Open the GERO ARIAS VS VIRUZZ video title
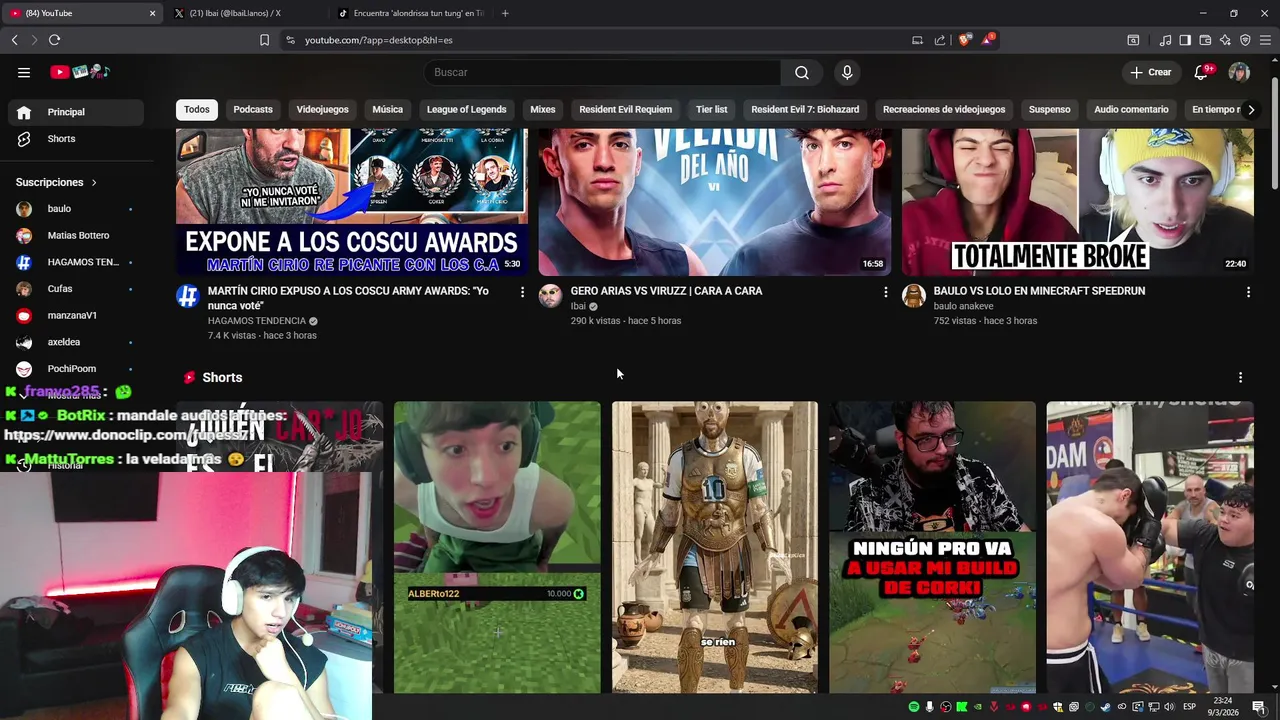 (666, 291)
